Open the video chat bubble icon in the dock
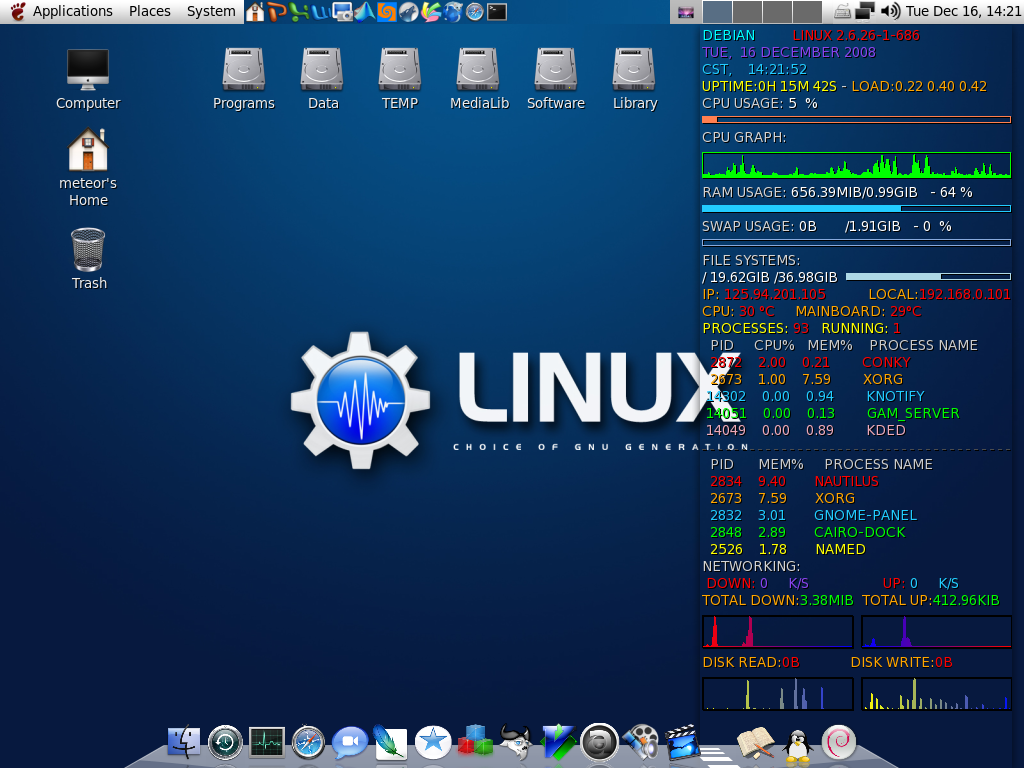Viewport: 1024px width, 768px height. pos(350,743)
